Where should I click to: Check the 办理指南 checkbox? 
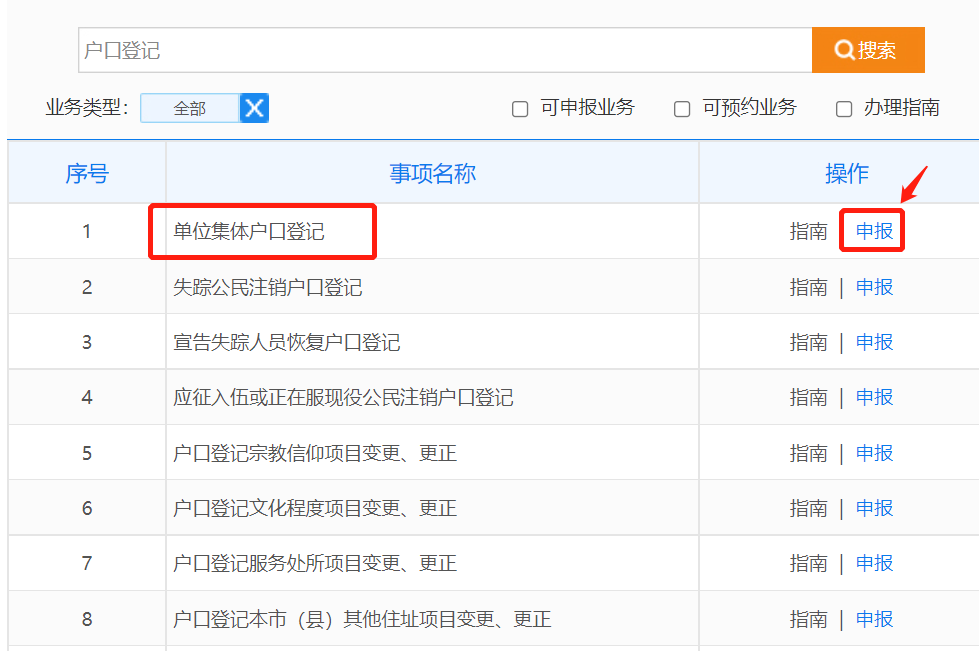pyautogui.click(x=844, y=109)
